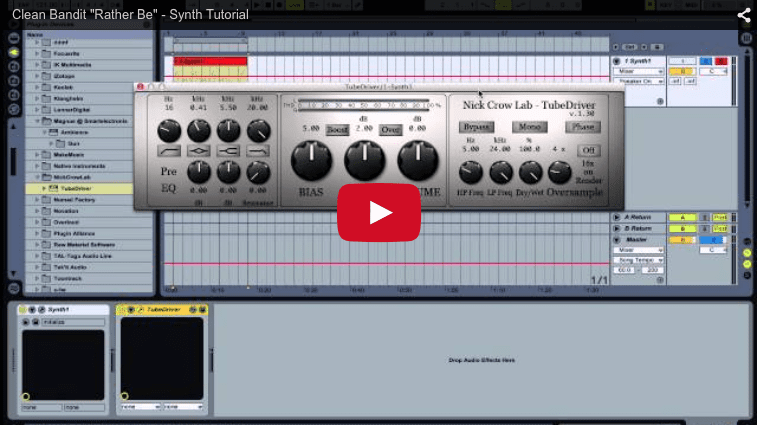Toggle the Bypass button in TubeDriver

coord(476,127)
